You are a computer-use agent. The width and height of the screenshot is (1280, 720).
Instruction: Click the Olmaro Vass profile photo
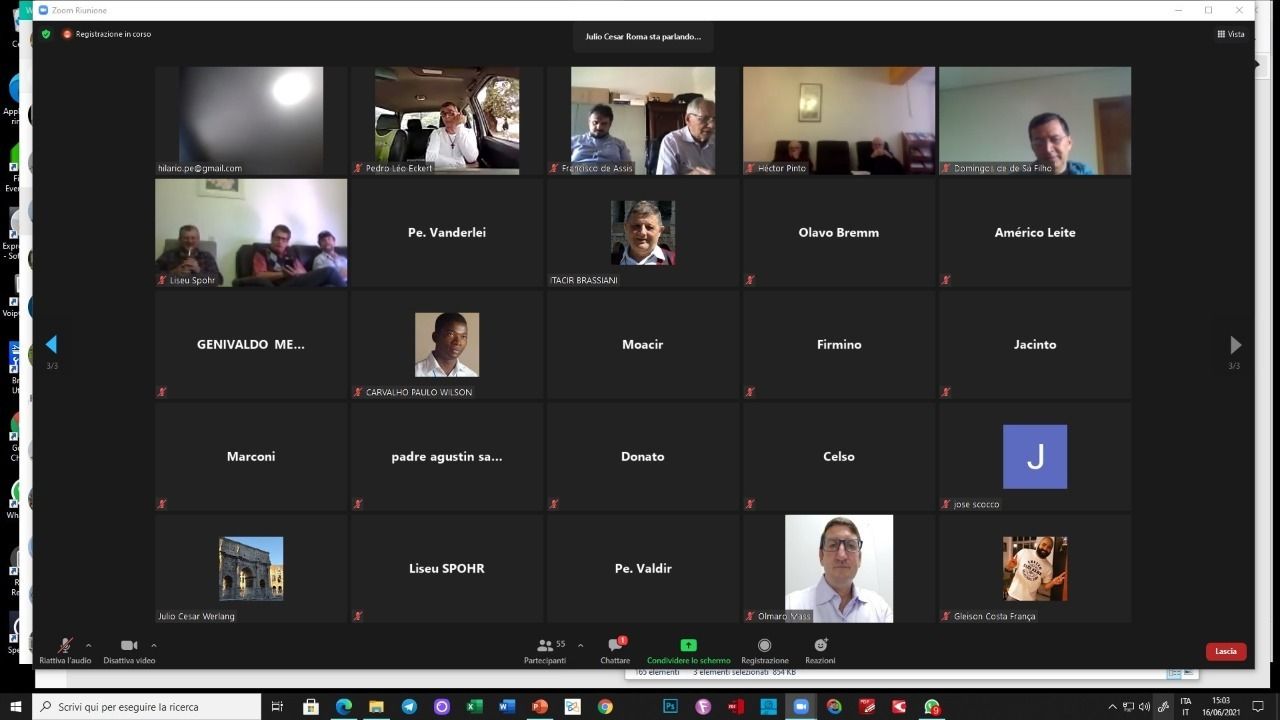click(x=839, y=569)
